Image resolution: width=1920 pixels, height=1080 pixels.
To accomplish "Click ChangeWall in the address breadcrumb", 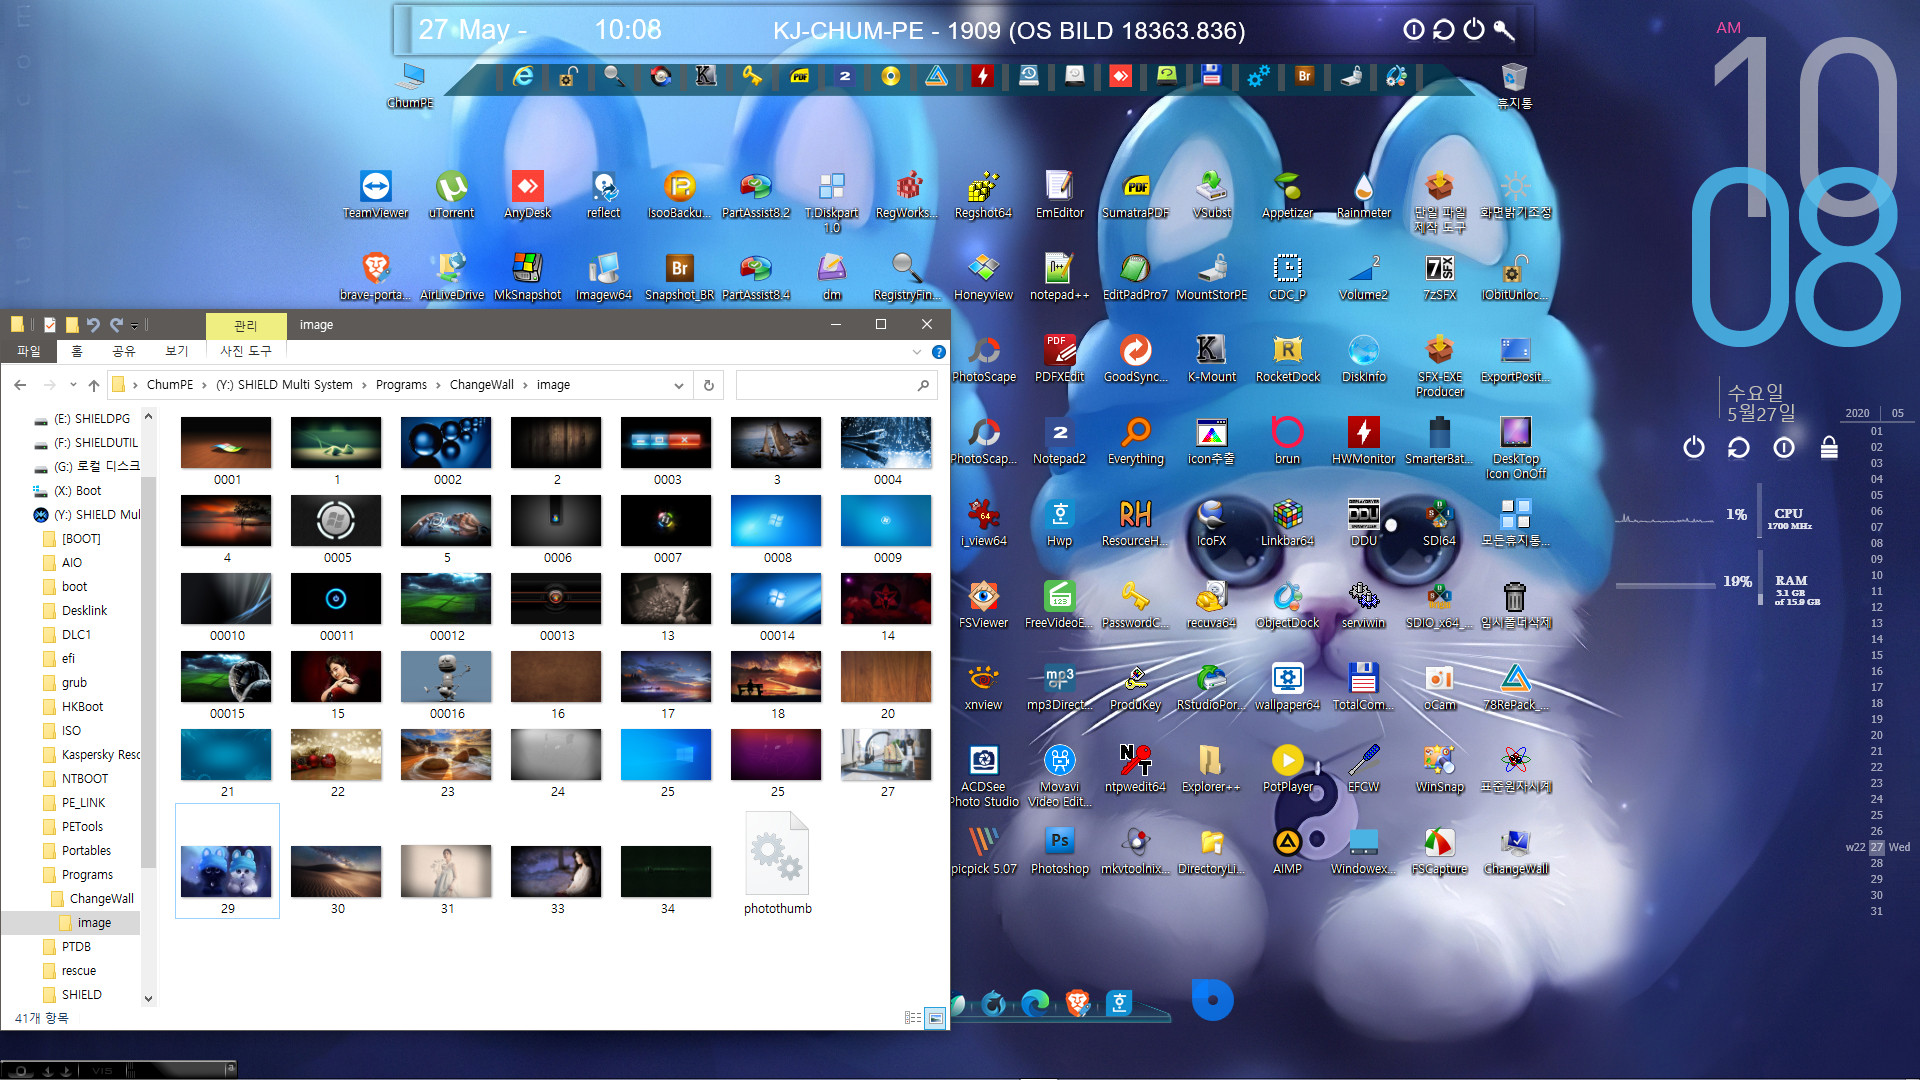I will 482,385.
